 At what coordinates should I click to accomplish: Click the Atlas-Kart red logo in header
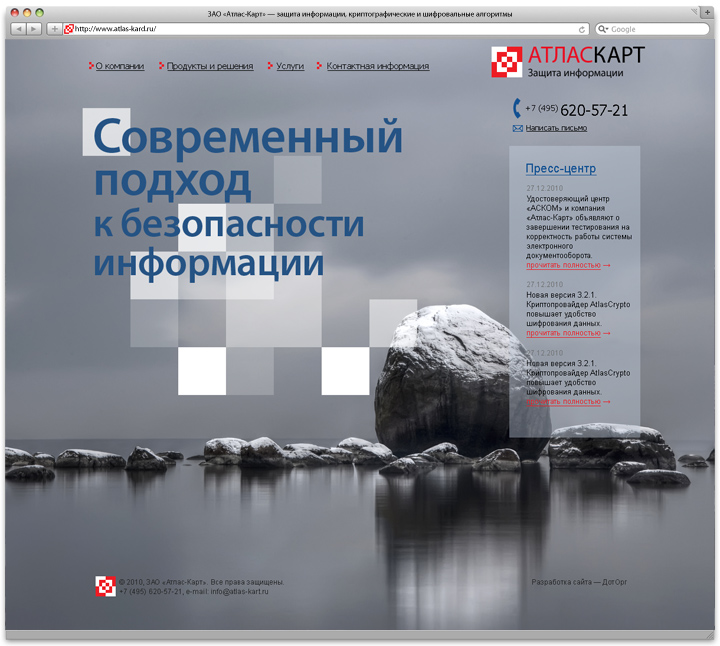tap(507, 62)
